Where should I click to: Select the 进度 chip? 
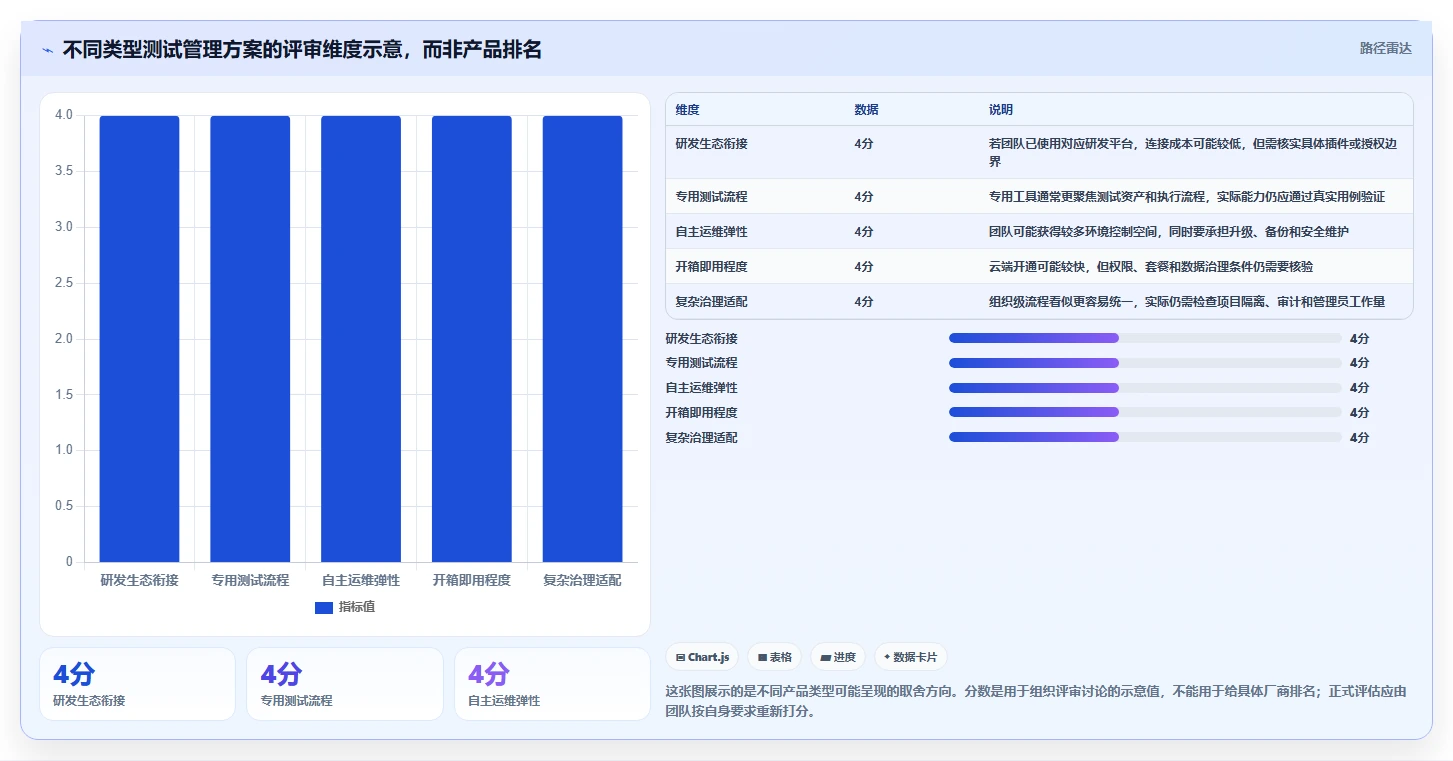point(838,657)
